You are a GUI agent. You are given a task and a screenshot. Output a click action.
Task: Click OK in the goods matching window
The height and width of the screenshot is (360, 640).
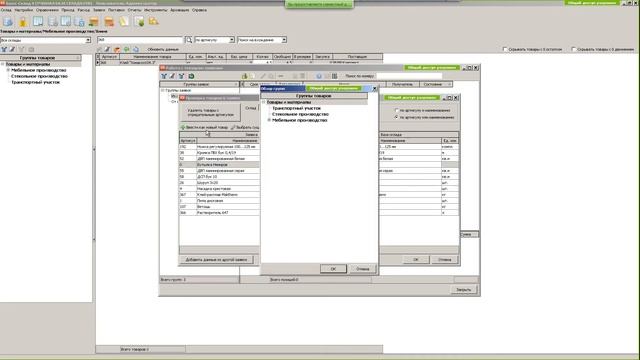(416, 260)
